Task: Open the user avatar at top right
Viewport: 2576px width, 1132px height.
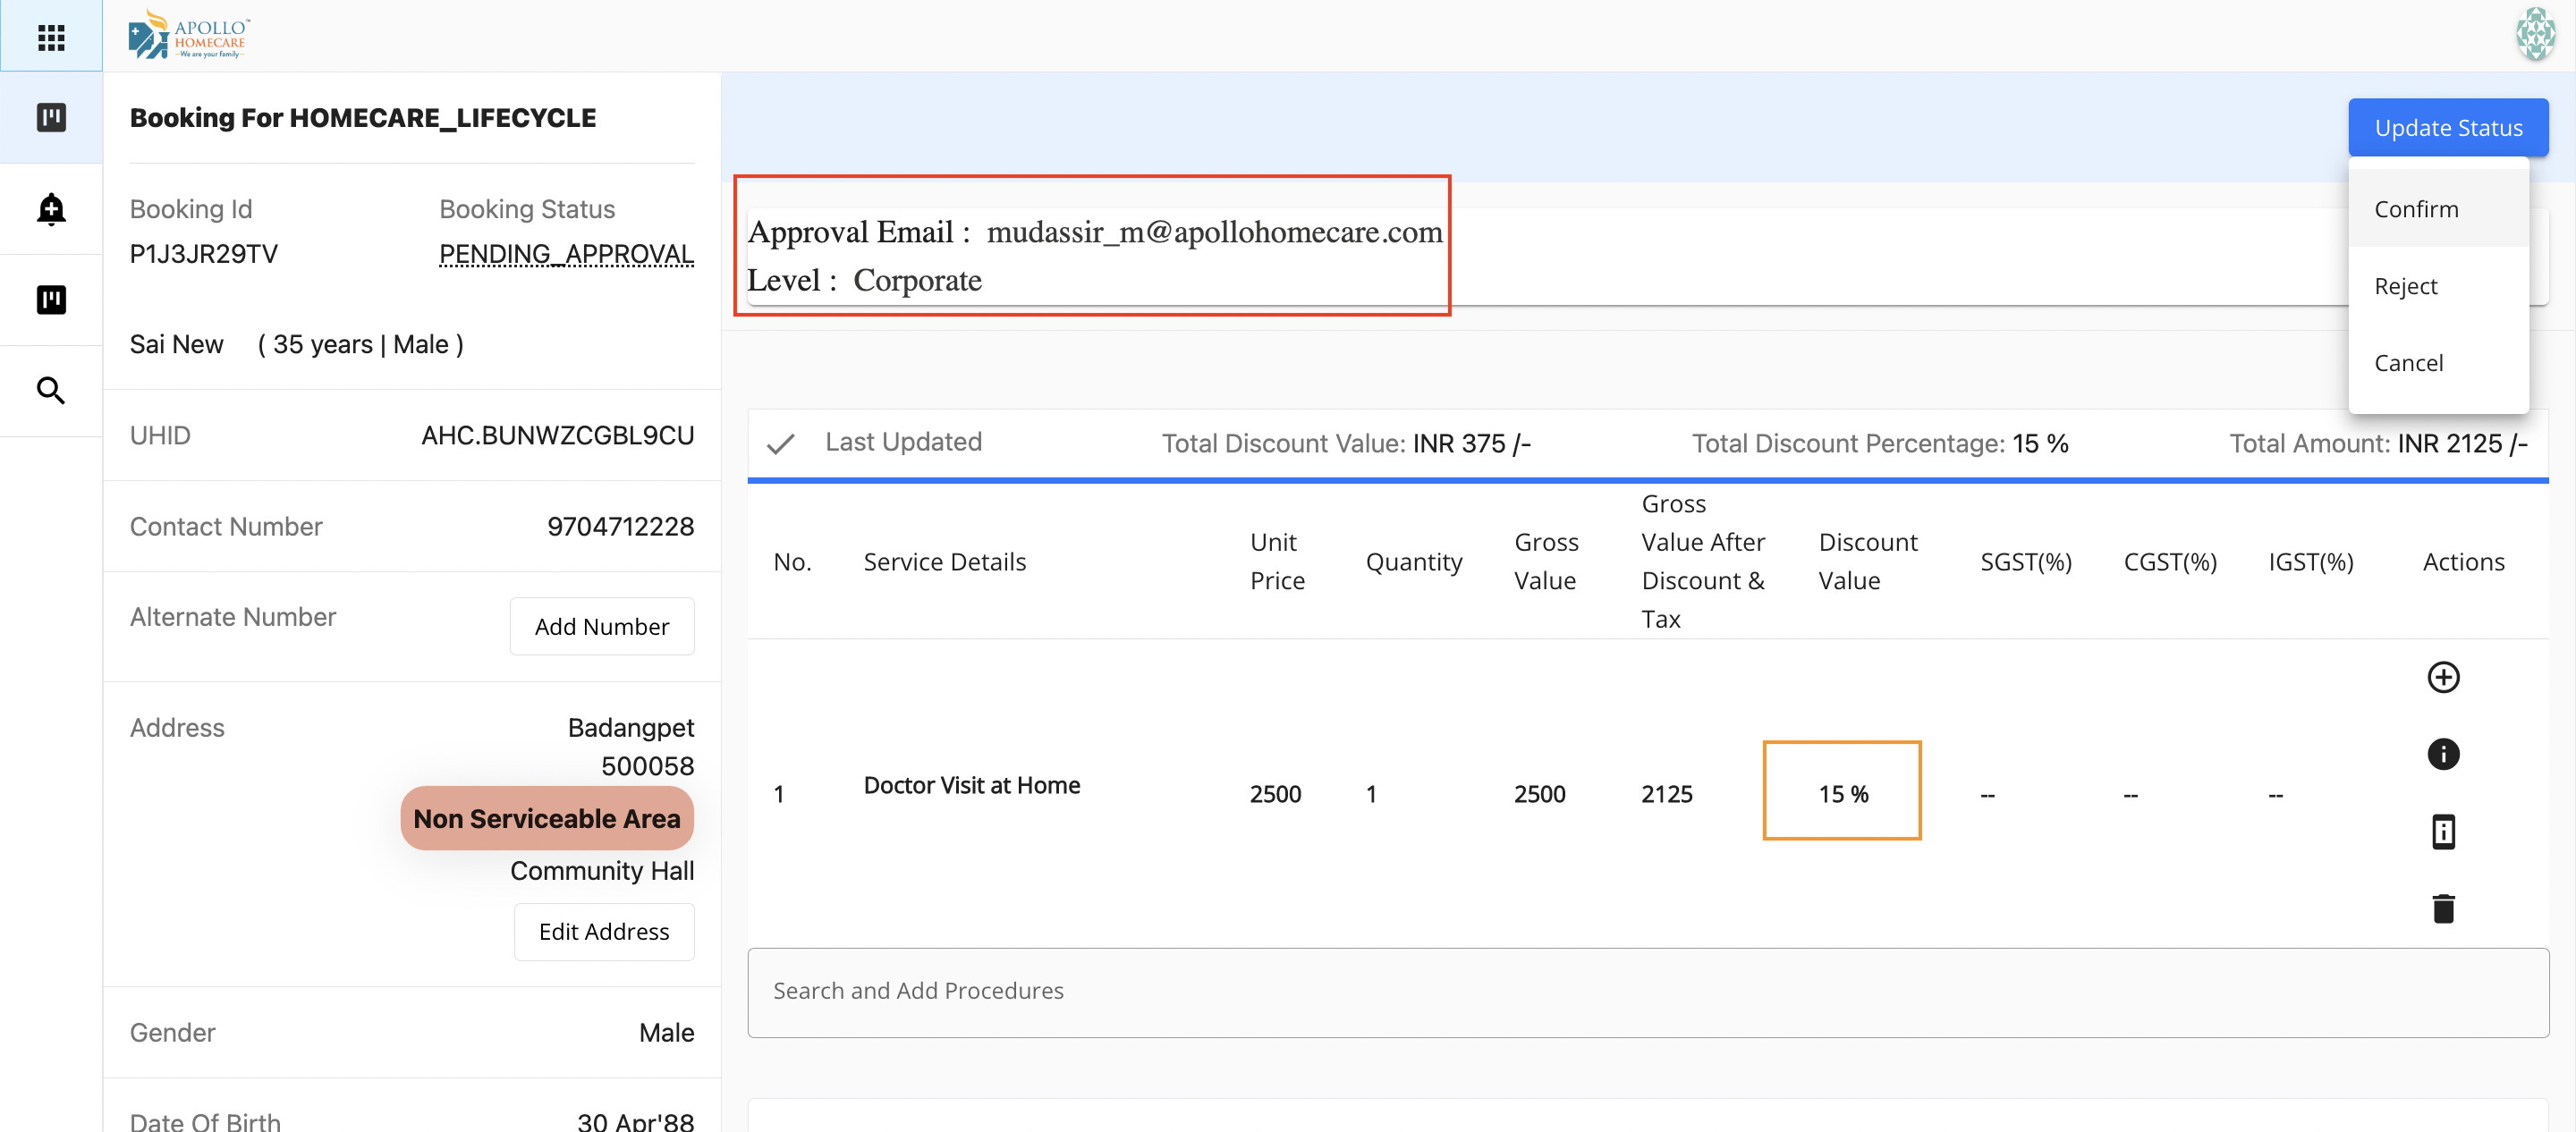Action: (x=2535, y=35)
